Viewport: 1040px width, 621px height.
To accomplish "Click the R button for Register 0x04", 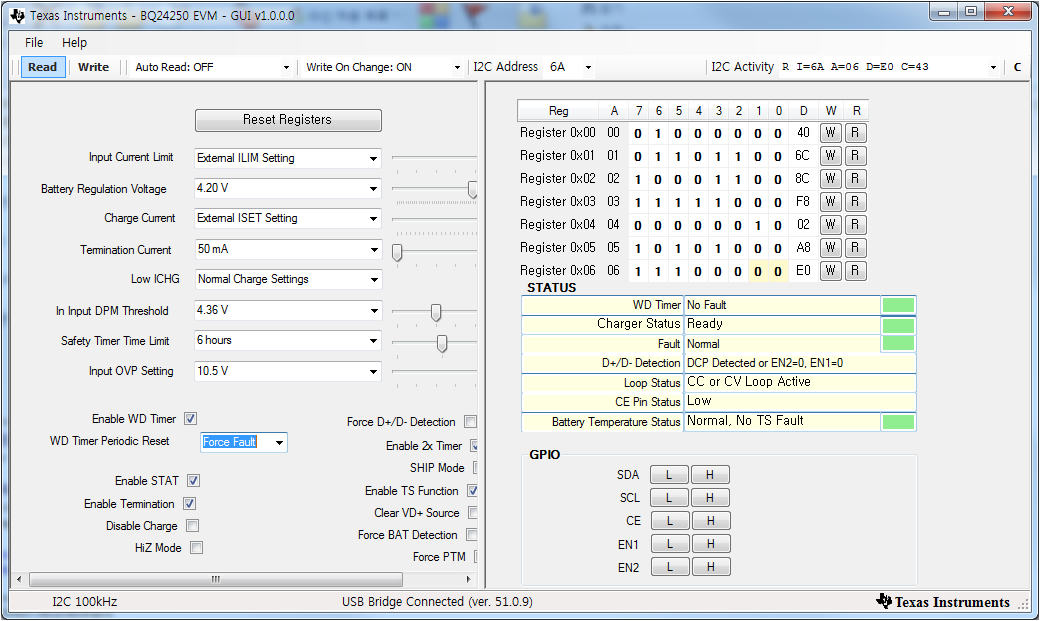I will coord(856,225).
